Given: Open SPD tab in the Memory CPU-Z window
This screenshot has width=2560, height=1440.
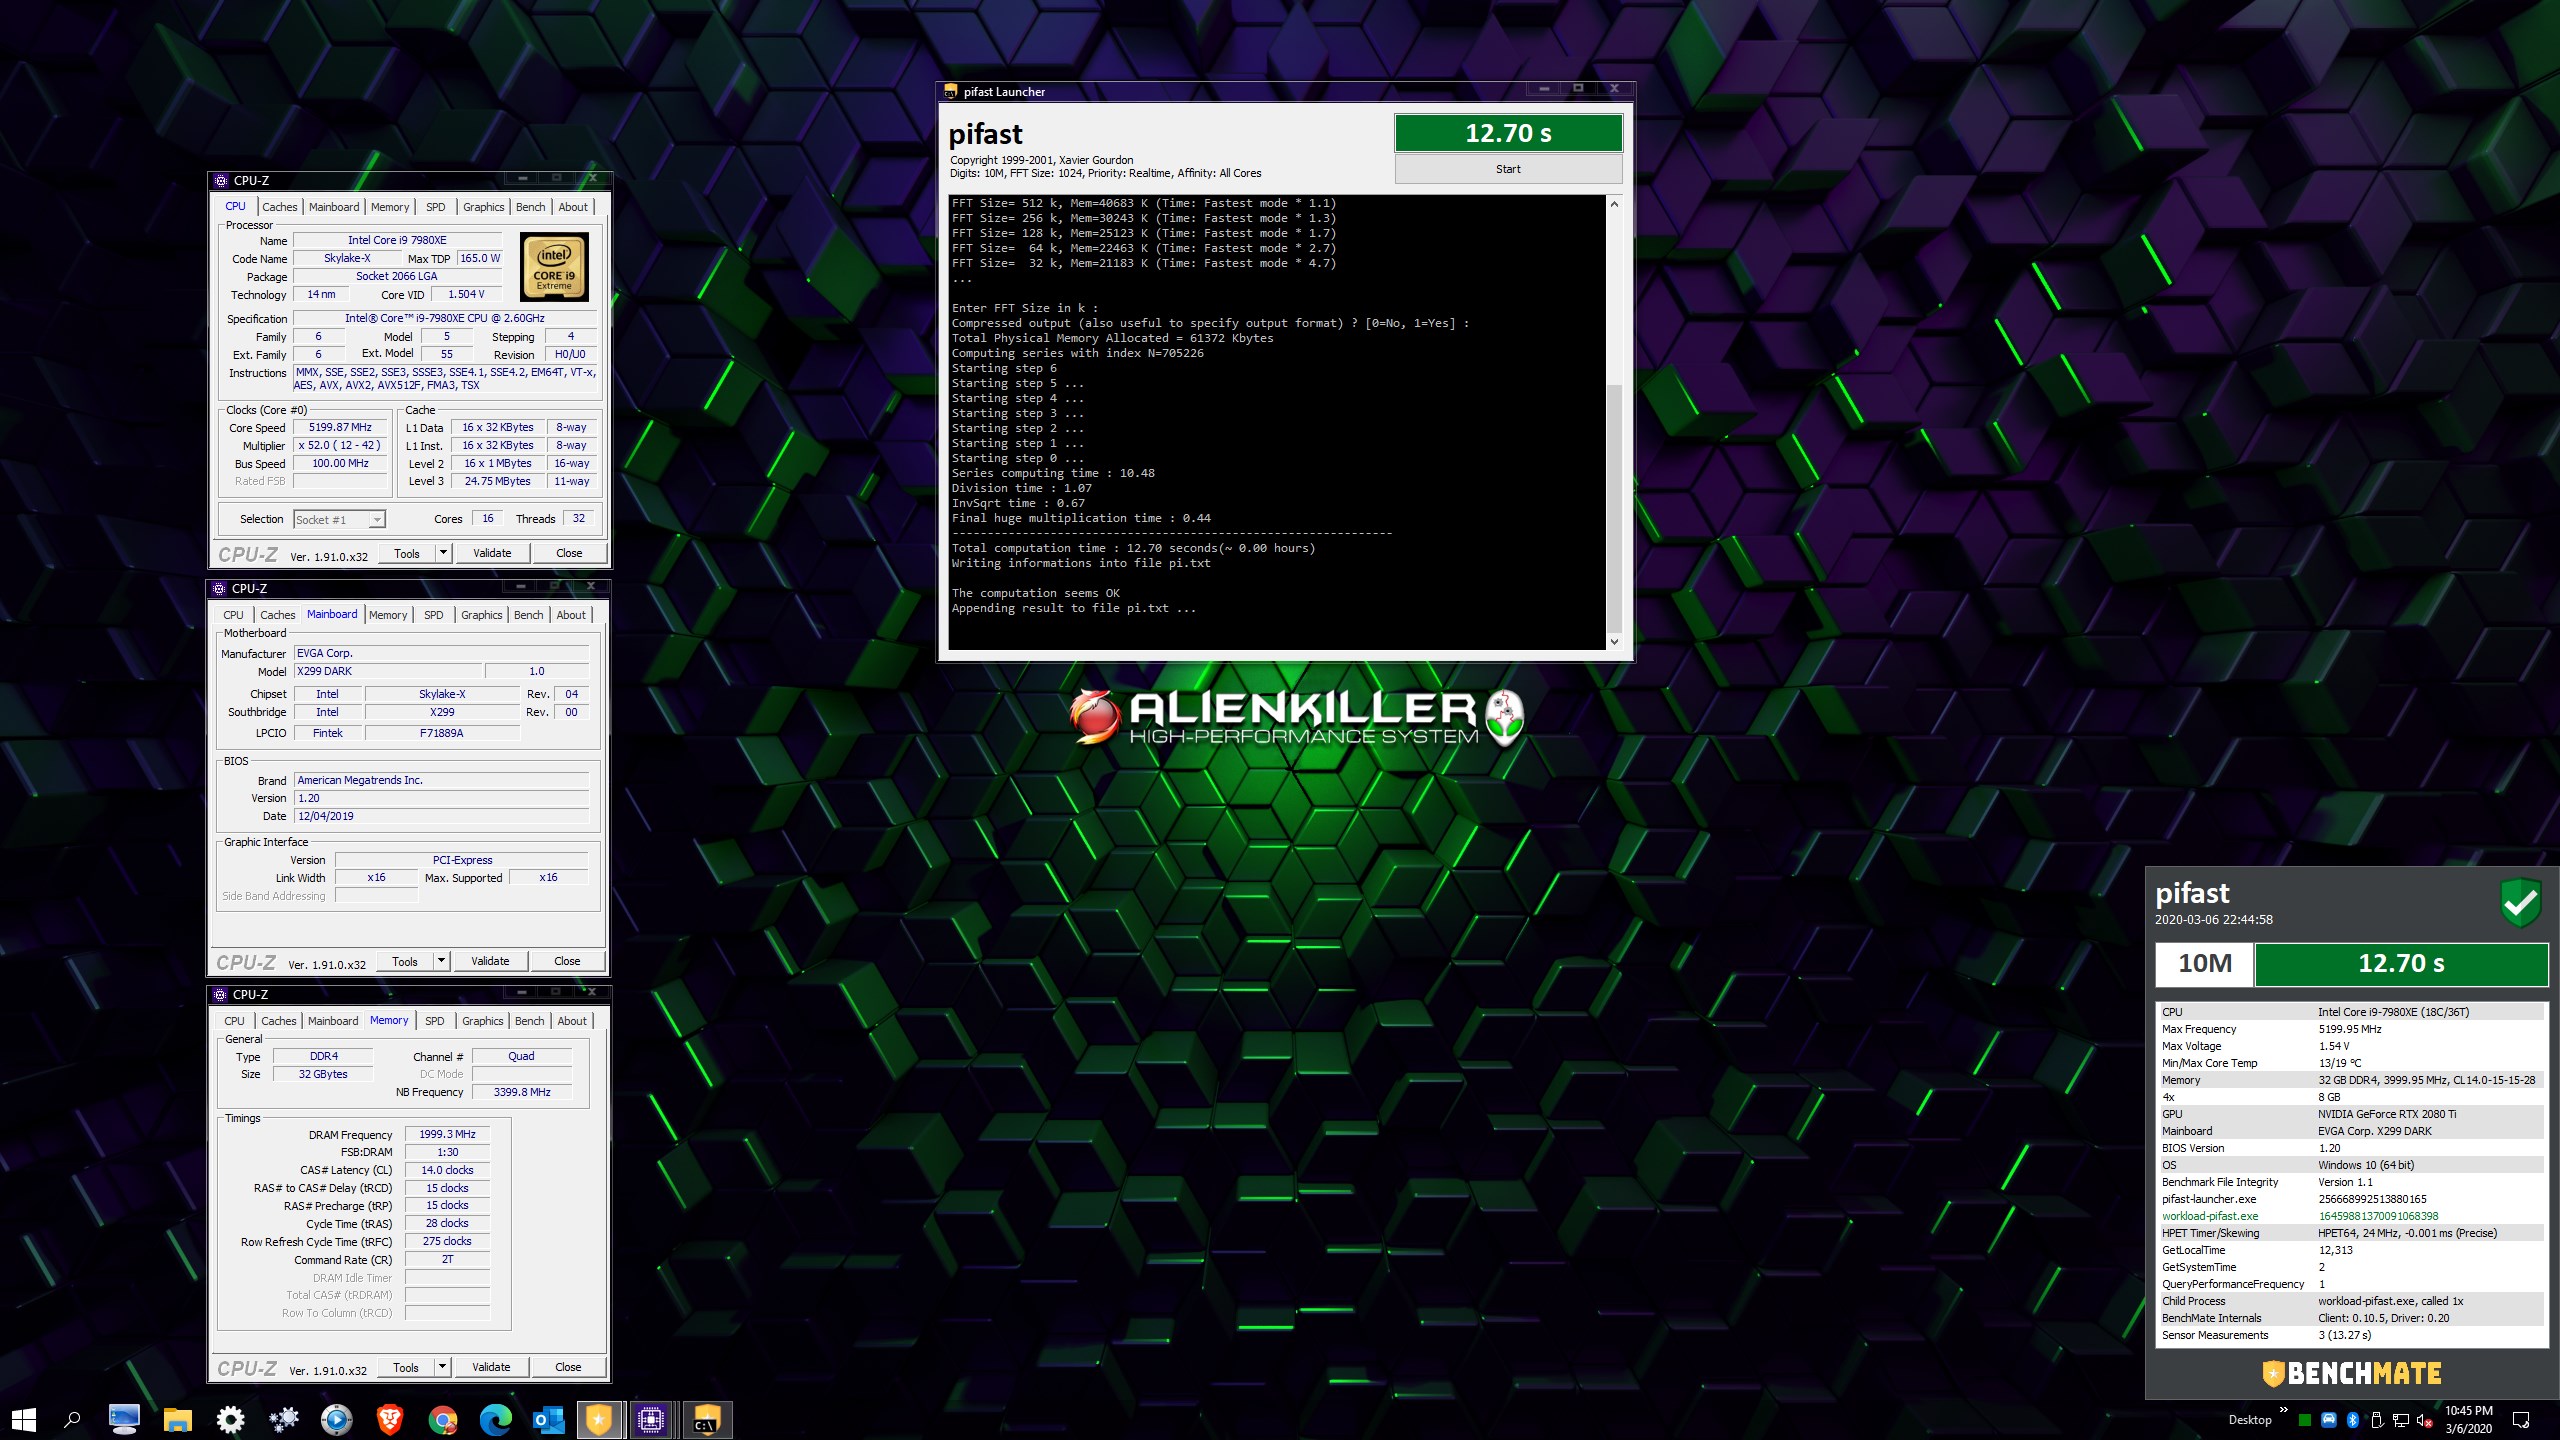Looking at the screenshot, I should (x=434, y=1021).
